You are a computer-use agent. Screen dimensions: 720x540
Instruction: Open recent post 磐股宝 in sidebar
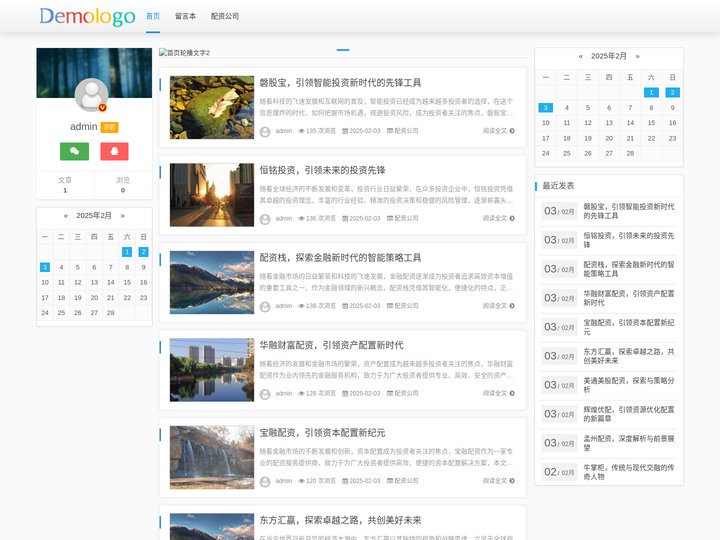point(629,211)
